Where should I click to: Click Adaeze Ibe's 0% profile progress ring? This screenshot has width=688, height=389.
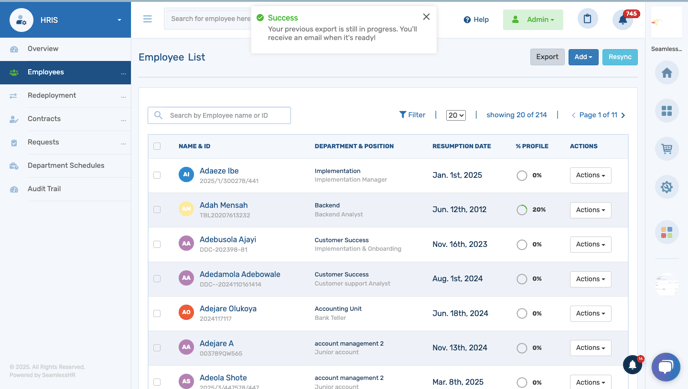tap(521, 175)
